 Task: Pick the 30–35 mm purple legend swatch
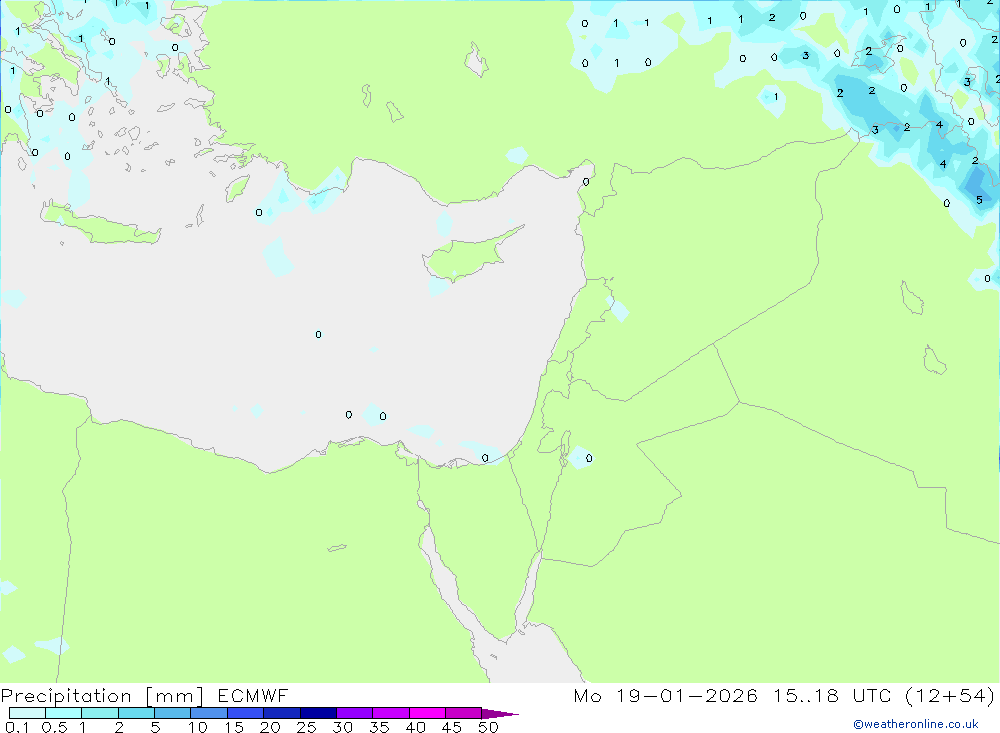tap(354, 713)
